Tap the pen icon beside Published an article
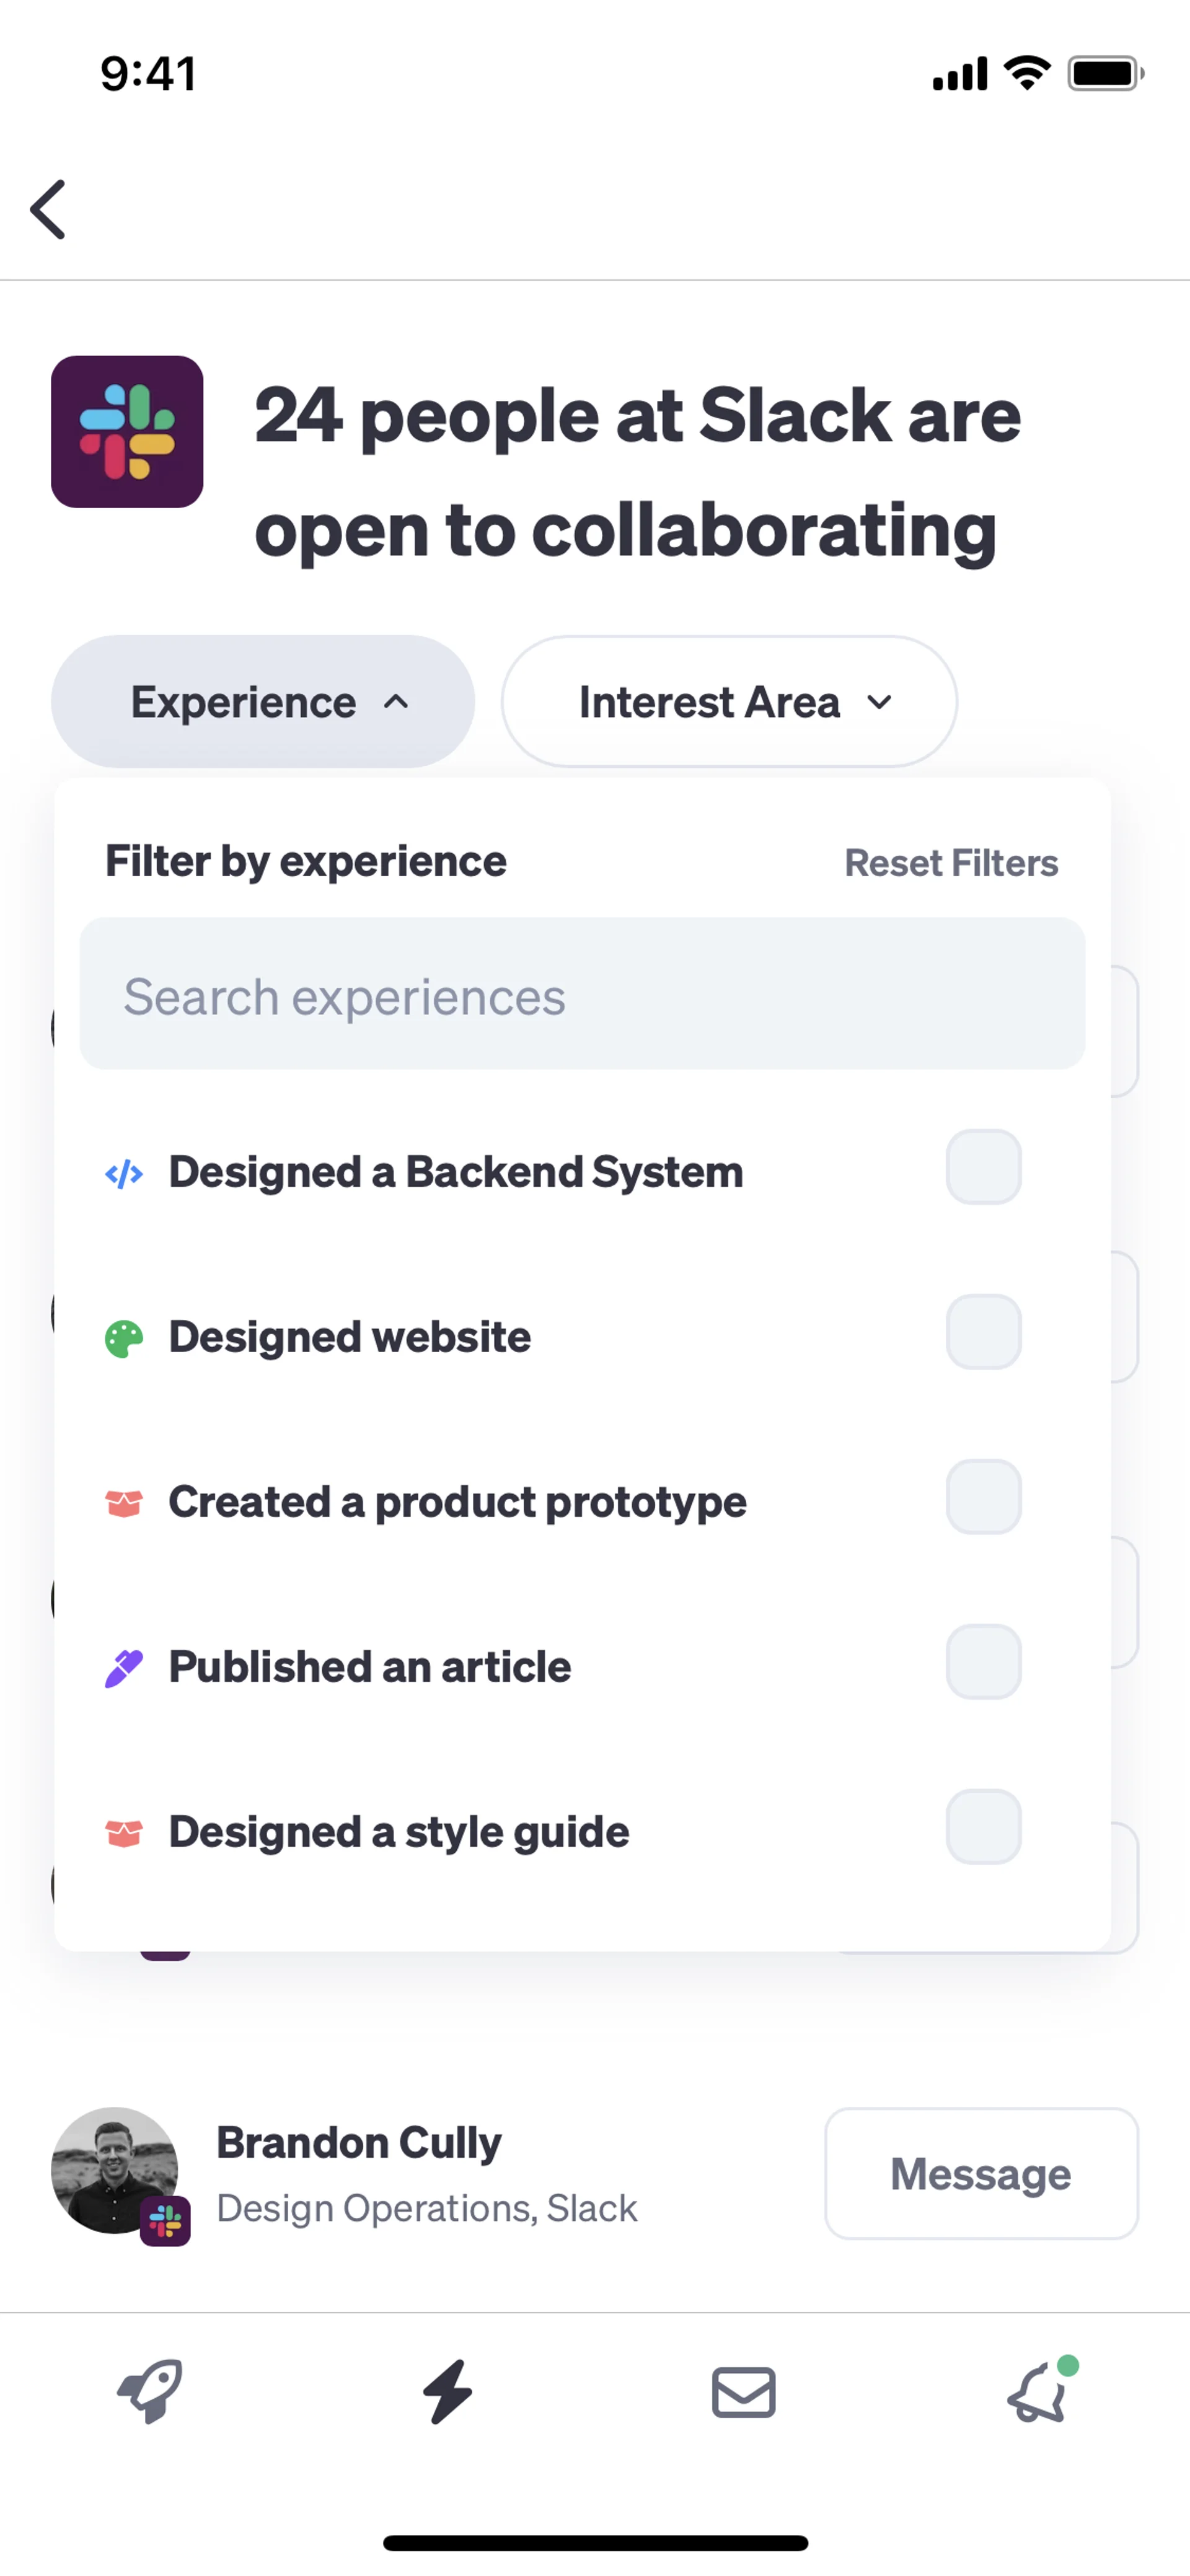The height and width of the screenshot is (2576, 1190). (x=124, y=1668)
